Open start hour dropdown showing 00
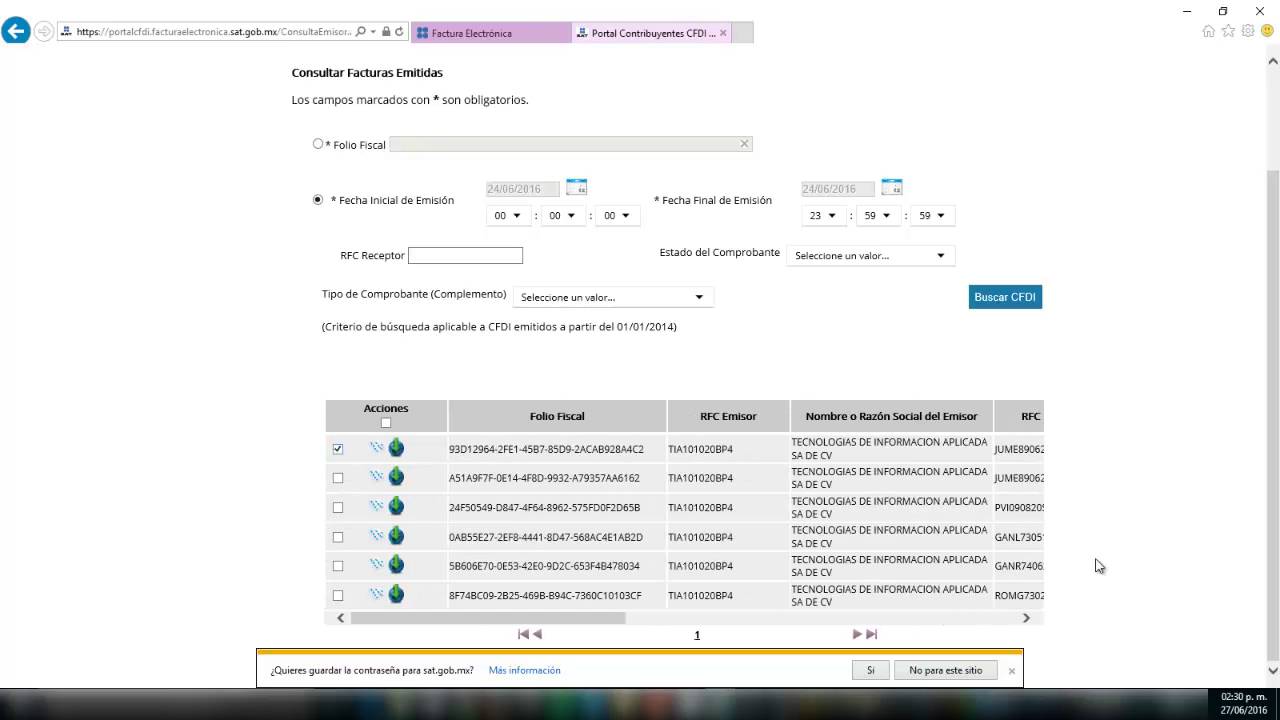This screenshot has width=1280, height=720. click(x=508, y=215)
